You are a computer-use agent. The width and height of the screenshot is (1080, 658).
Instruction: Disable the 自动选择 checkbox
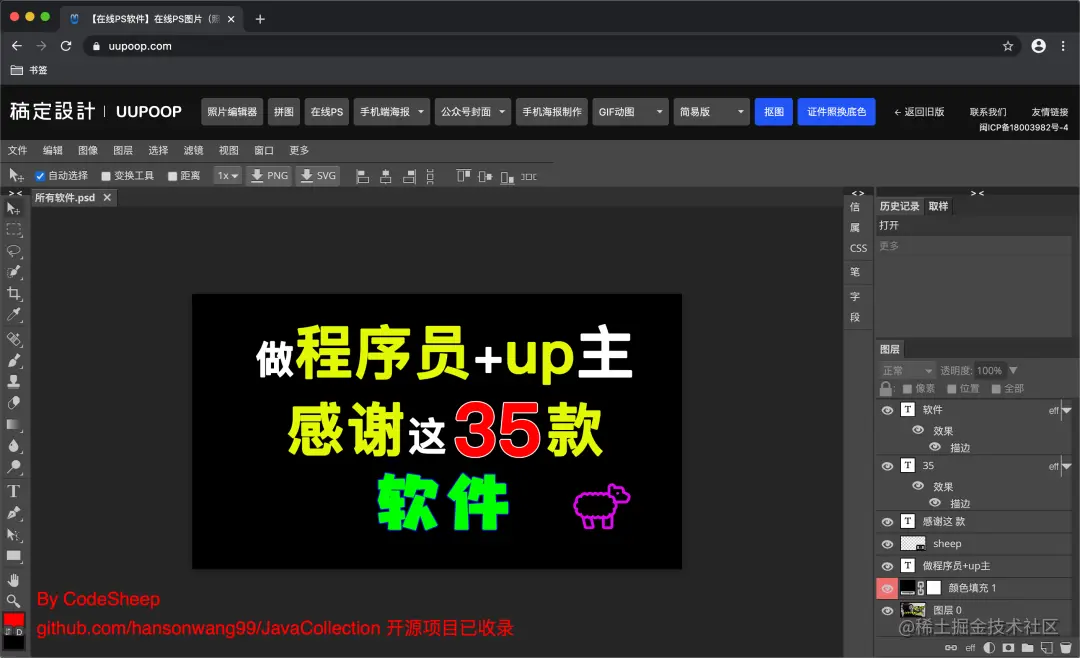click(39, 175)
